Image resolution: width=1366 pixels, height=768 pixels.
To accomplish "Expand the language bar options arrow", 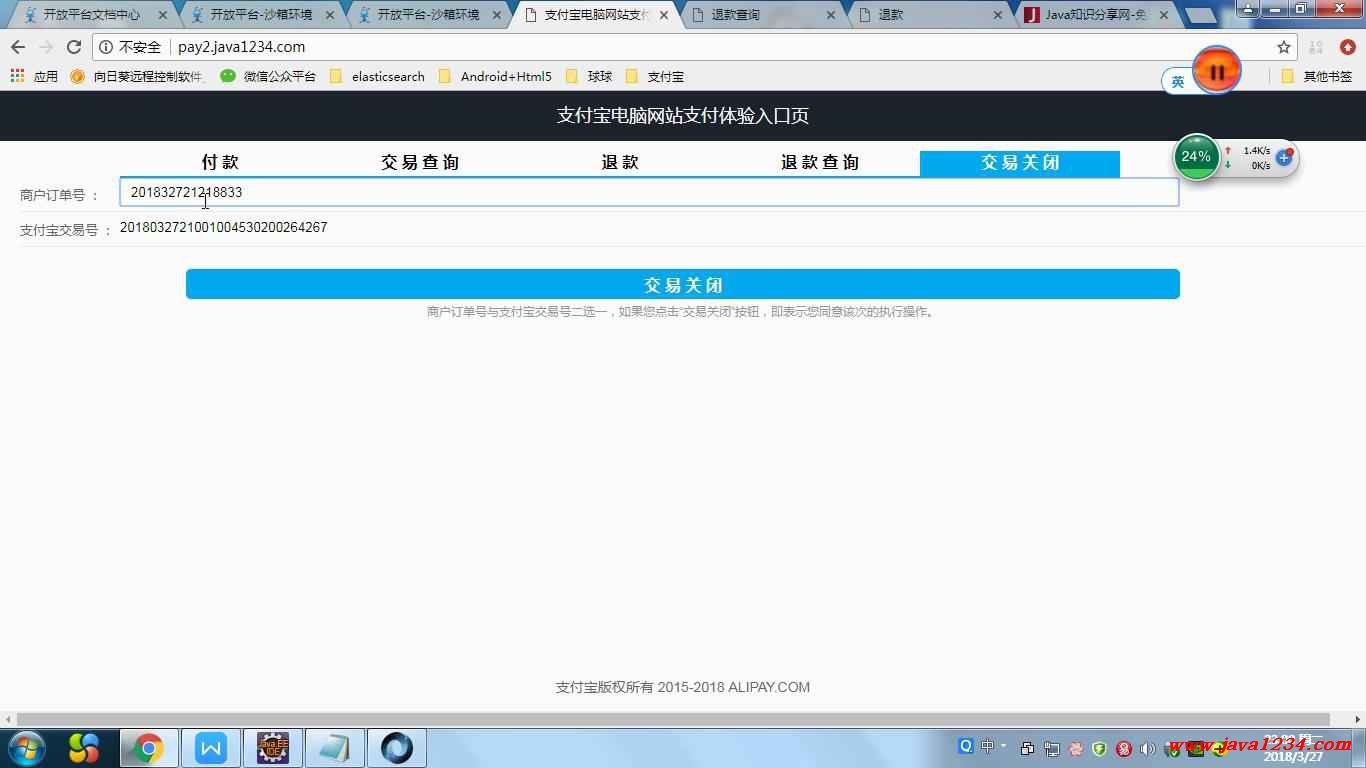I will click(1004, 746).
